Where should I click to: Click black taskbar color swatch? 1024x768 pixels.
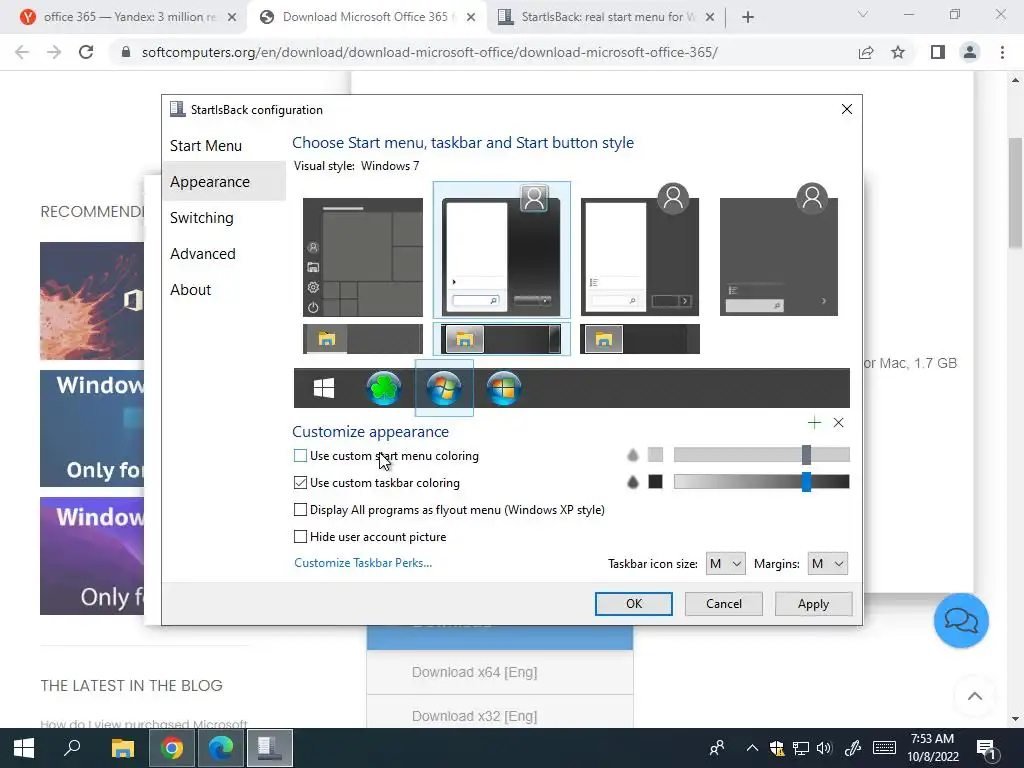point(655,482)
